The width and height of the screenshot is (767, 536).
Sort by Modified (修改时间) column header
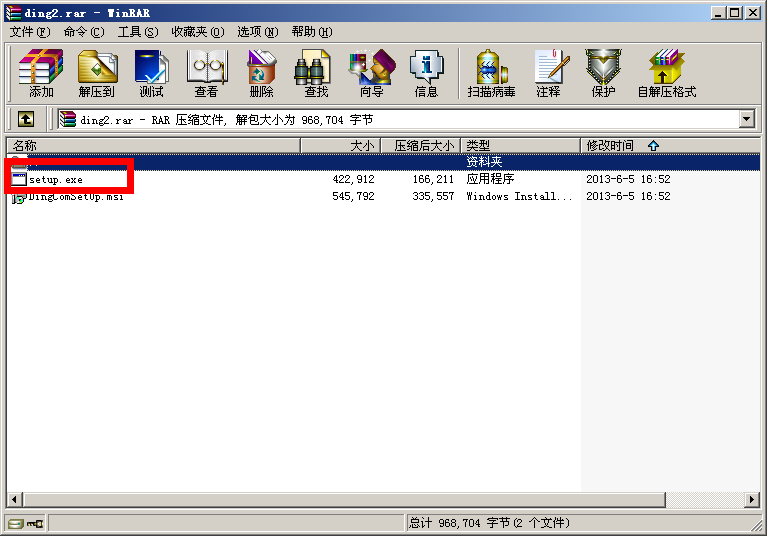click(x=670, y=146)
